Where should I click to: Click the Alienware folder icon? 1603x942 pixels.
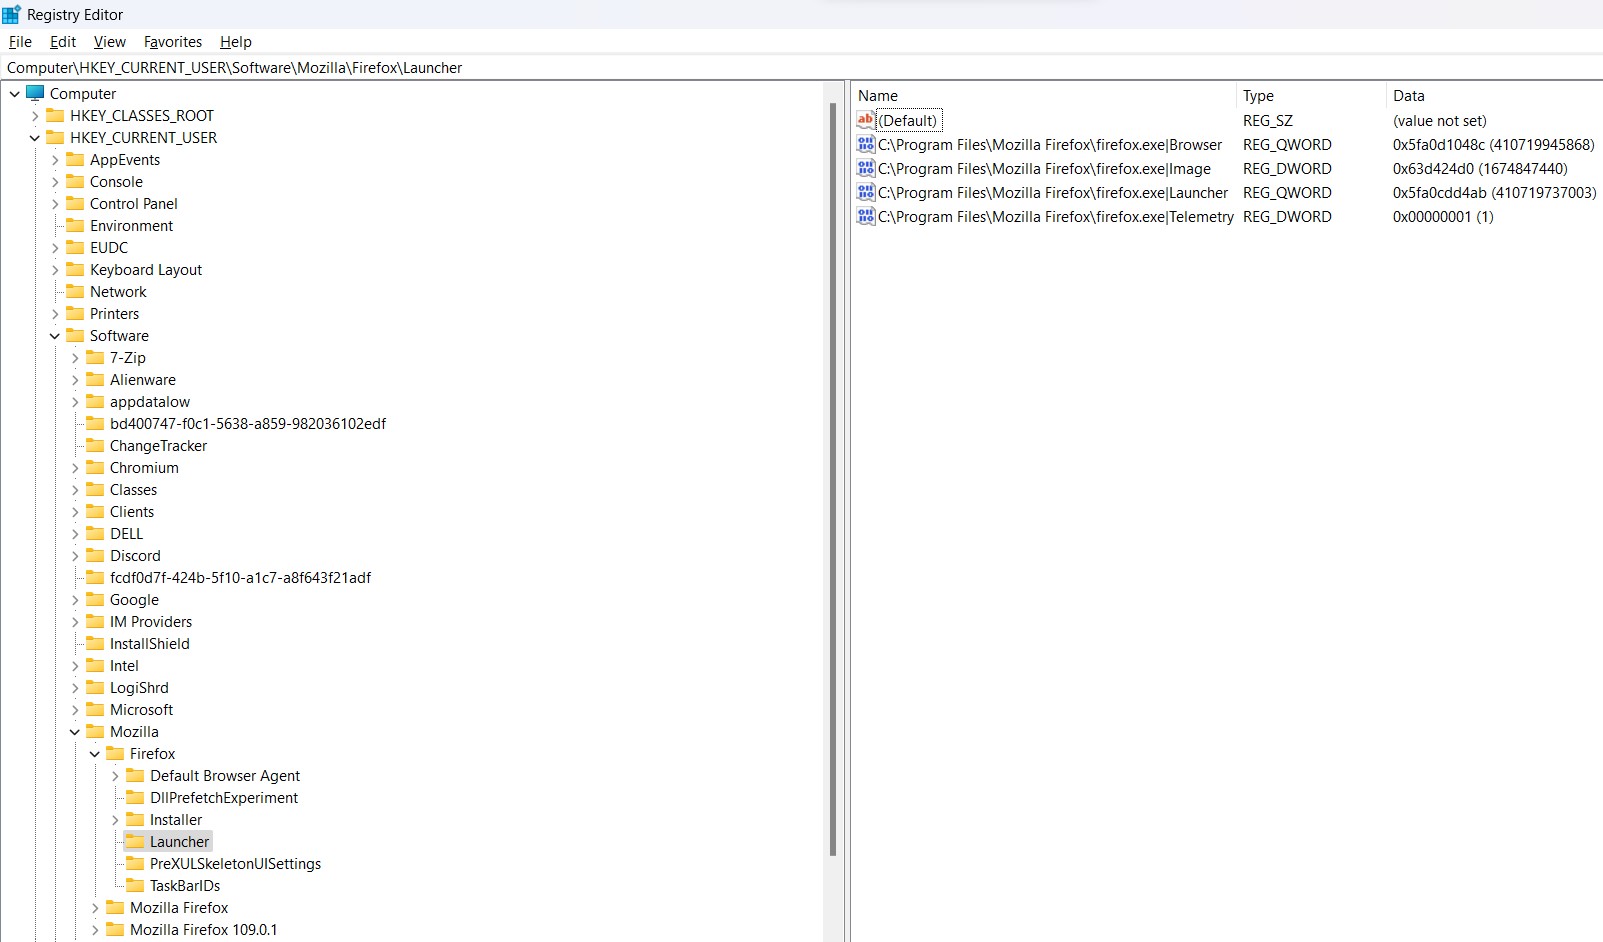tap(95, 379)
